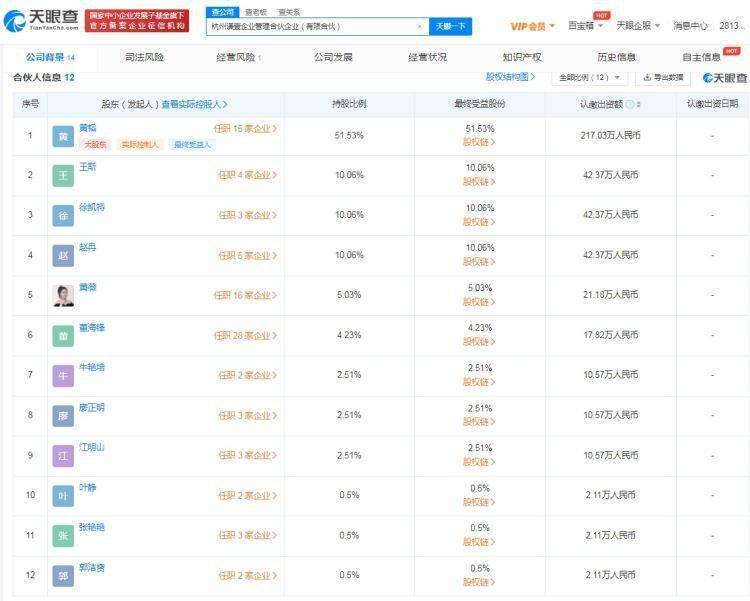Open the 全部比例 (12) filter dropdown

(x=589, y=78)
